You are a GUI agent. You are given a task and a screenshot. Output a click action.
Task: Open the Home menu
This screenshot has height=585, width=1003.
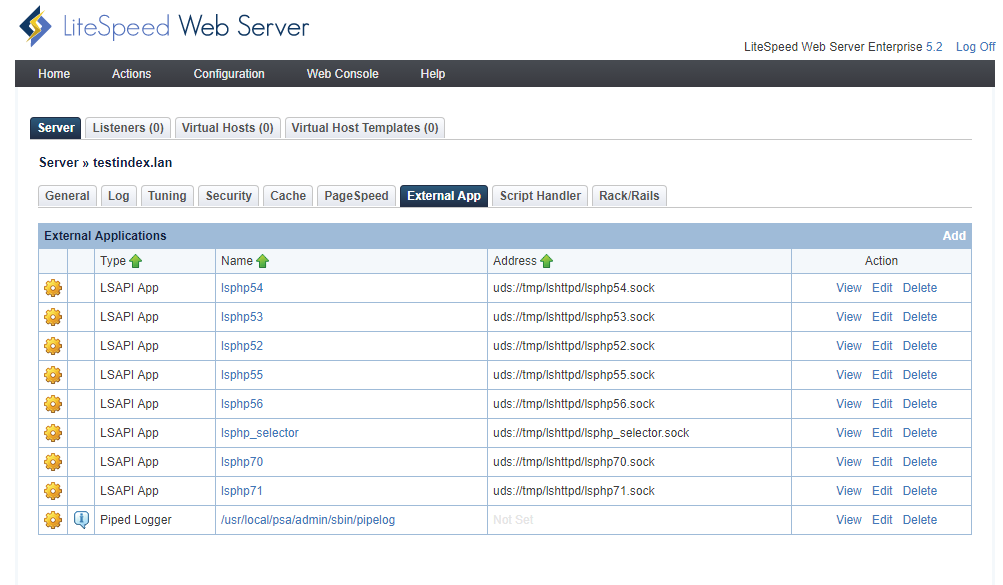click(54, 74)
